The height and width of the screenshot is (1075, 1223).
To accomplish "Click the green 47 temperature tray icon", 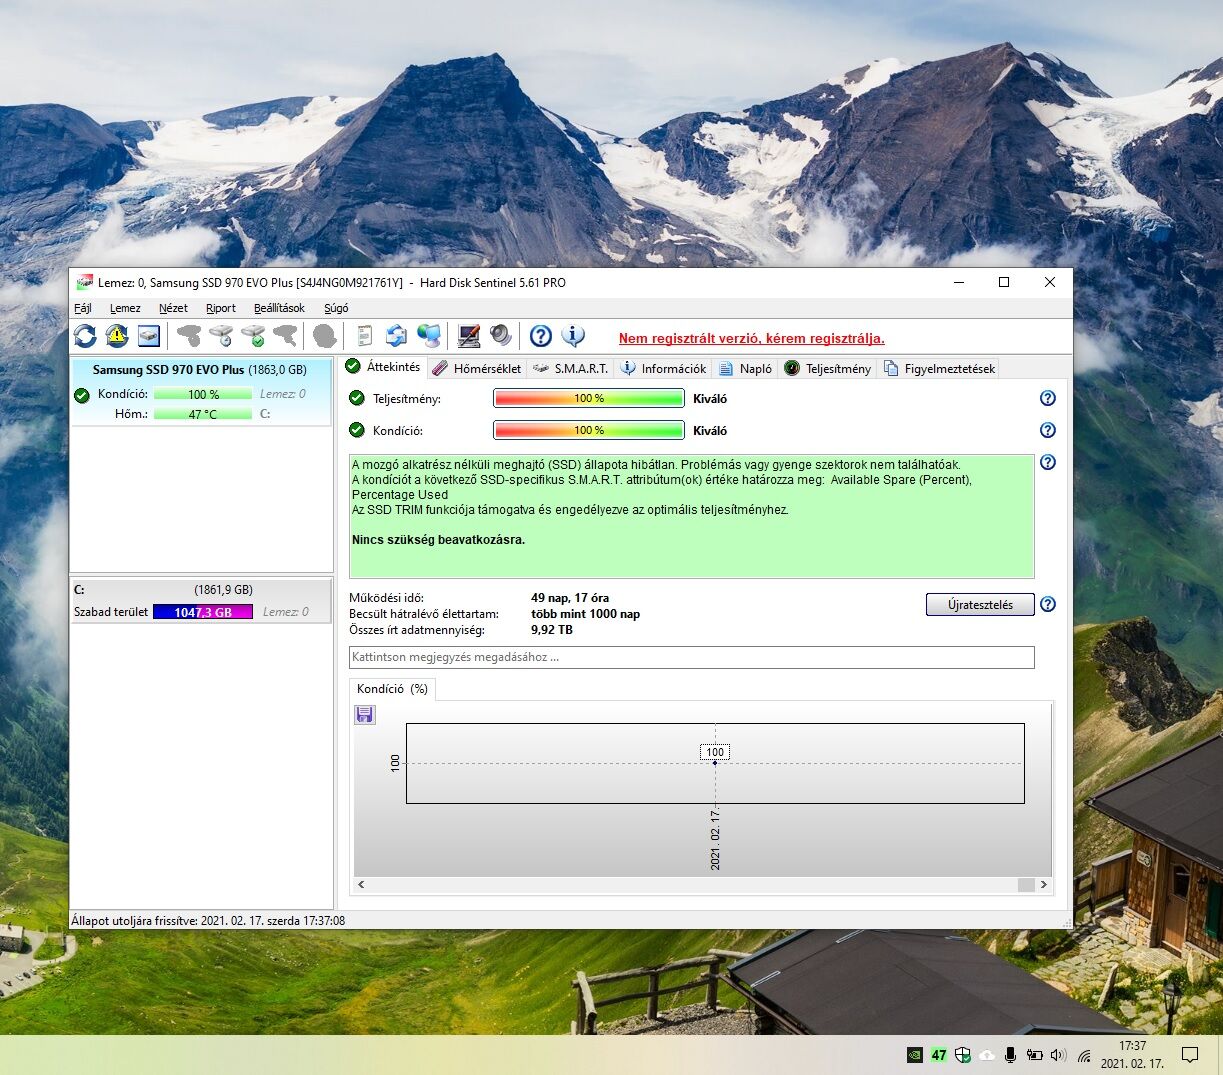I will click(939, 1054).
